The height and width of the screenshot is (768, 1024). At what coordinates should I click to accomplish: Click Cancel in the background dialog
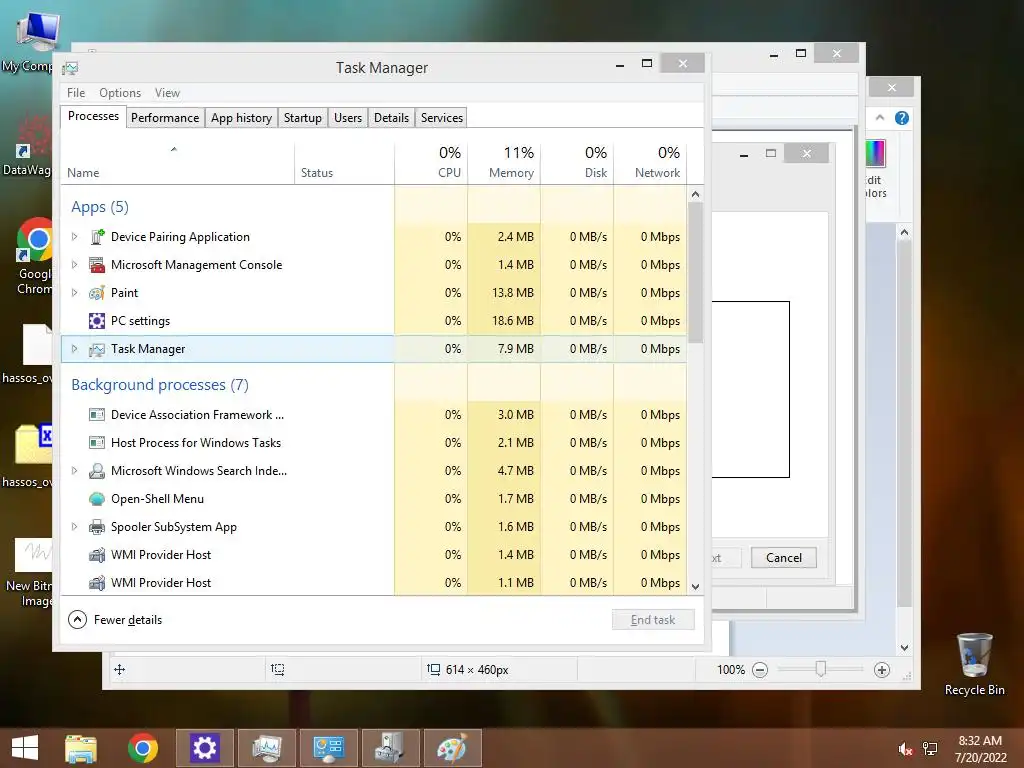coord(784,558)
